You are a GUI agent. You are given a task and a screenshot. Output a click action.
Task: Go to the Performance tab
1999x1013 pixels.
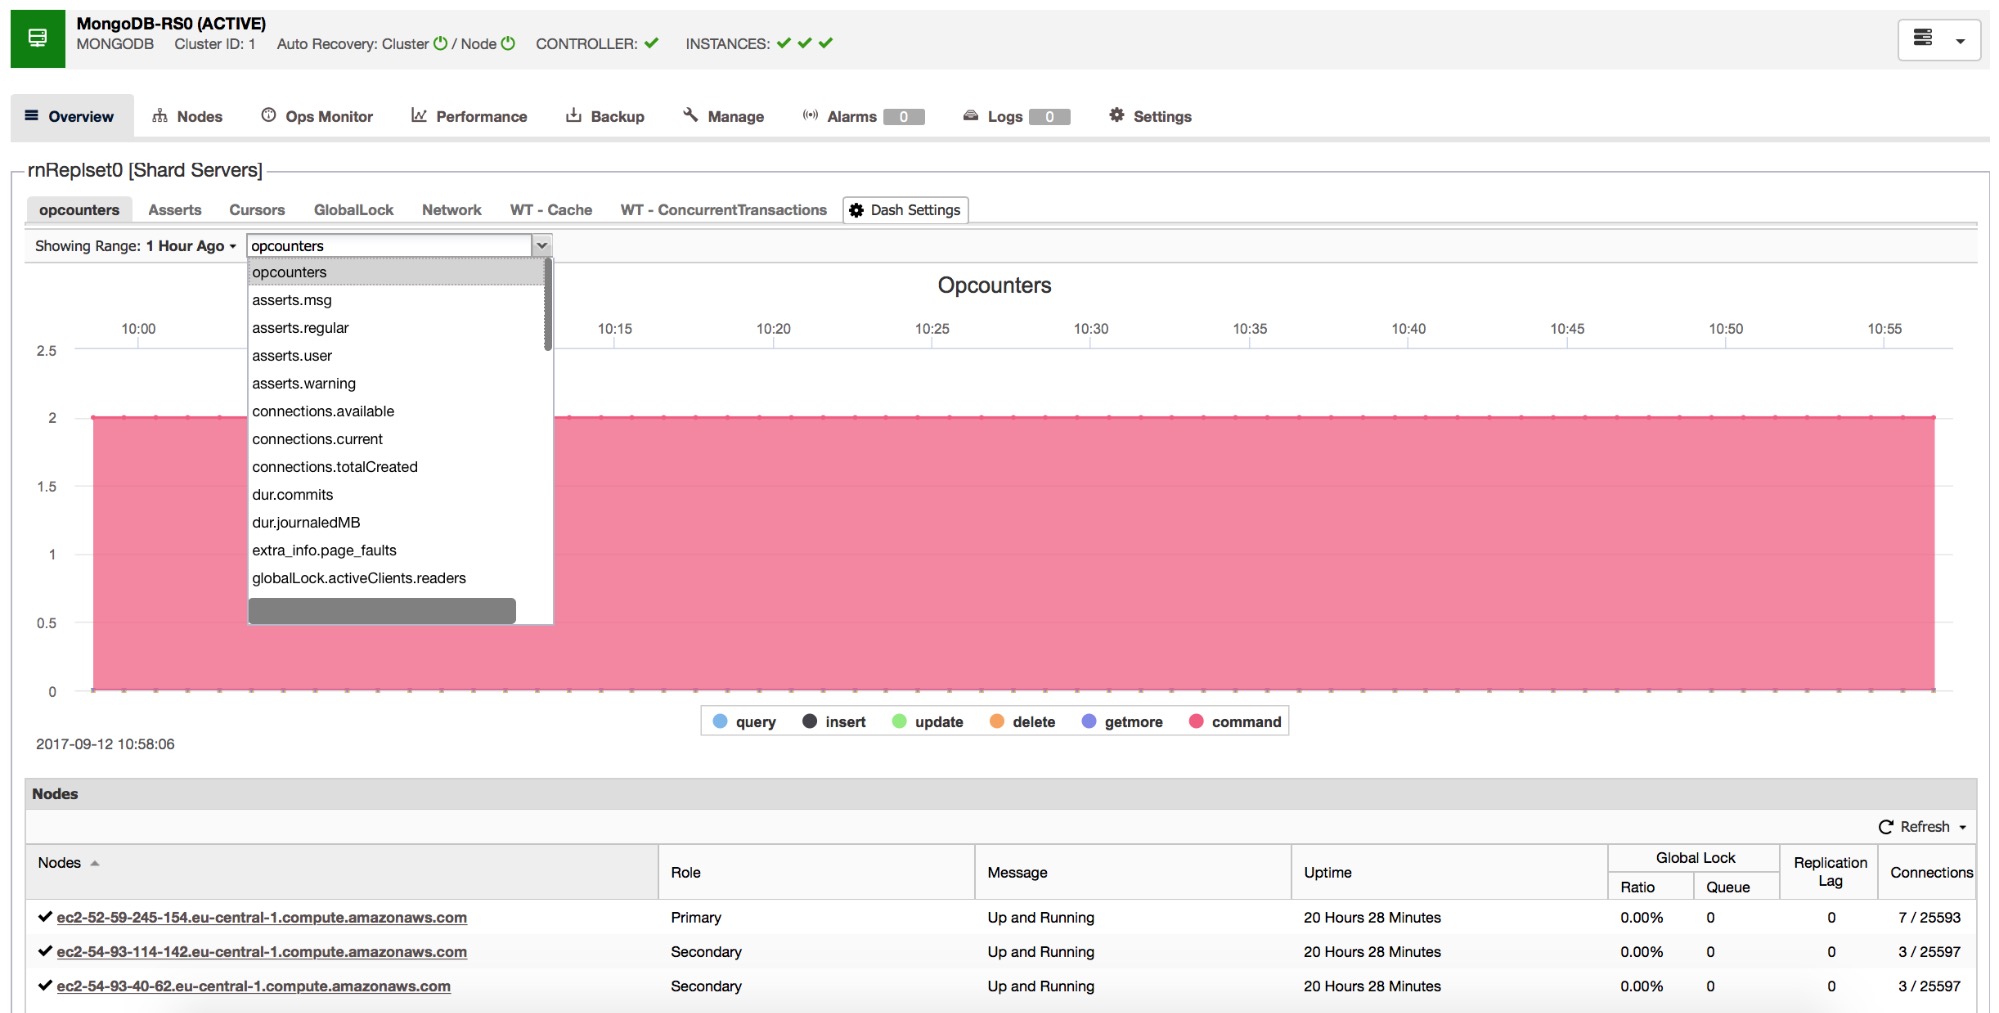[x=469, y=116]
